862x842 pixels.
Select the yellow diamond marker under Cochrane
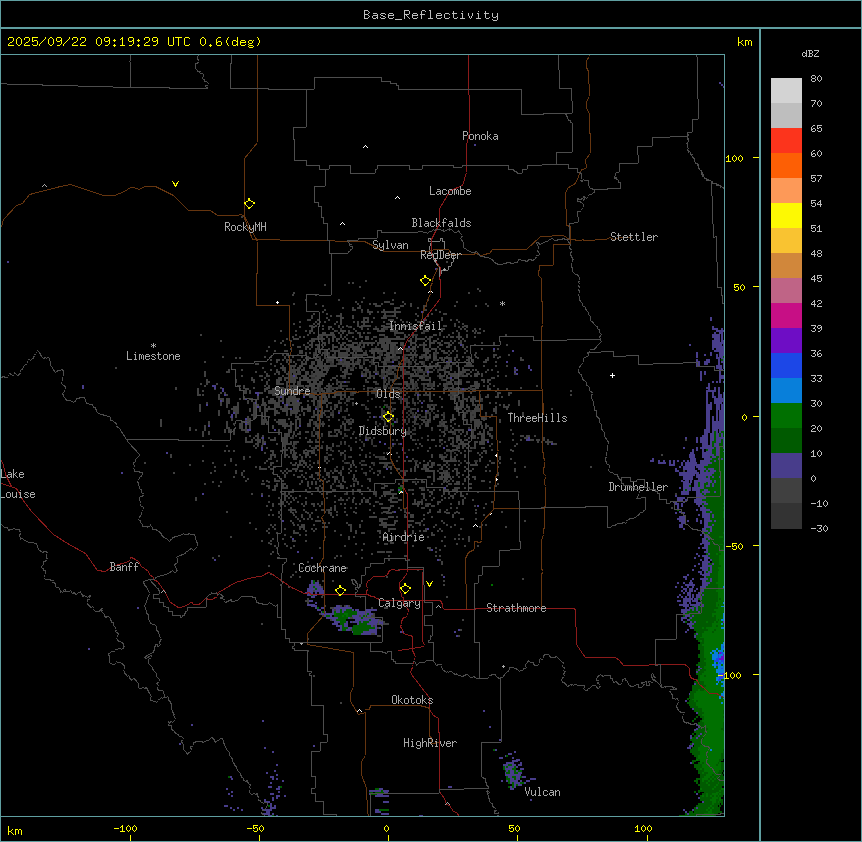coord(340,591)
